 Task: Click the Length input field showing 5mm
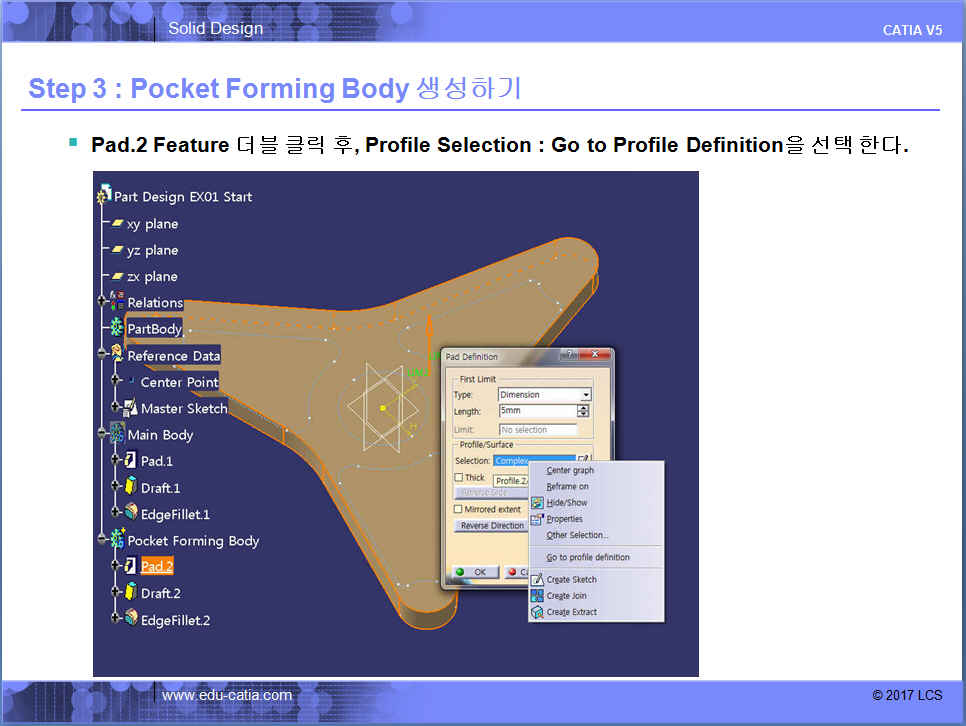pyautogui.click(x=536, y=411)
